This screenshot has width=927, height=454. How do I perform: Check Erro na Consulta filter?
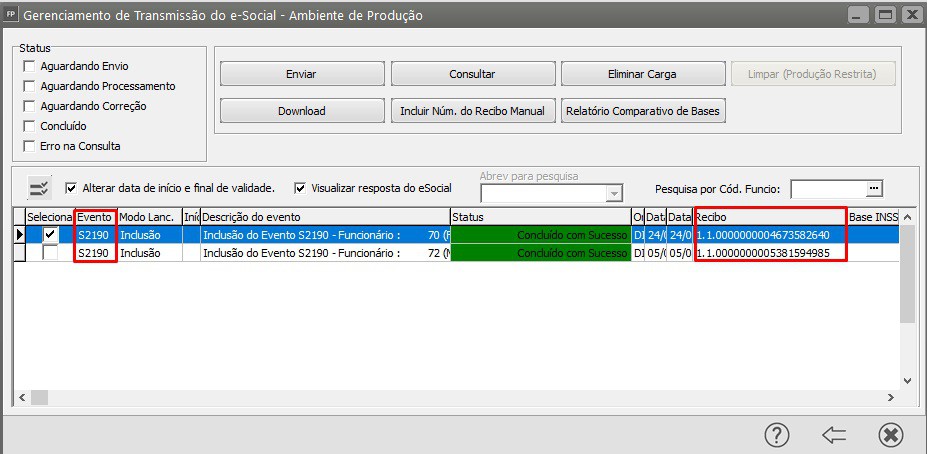(x=29, y=146)
